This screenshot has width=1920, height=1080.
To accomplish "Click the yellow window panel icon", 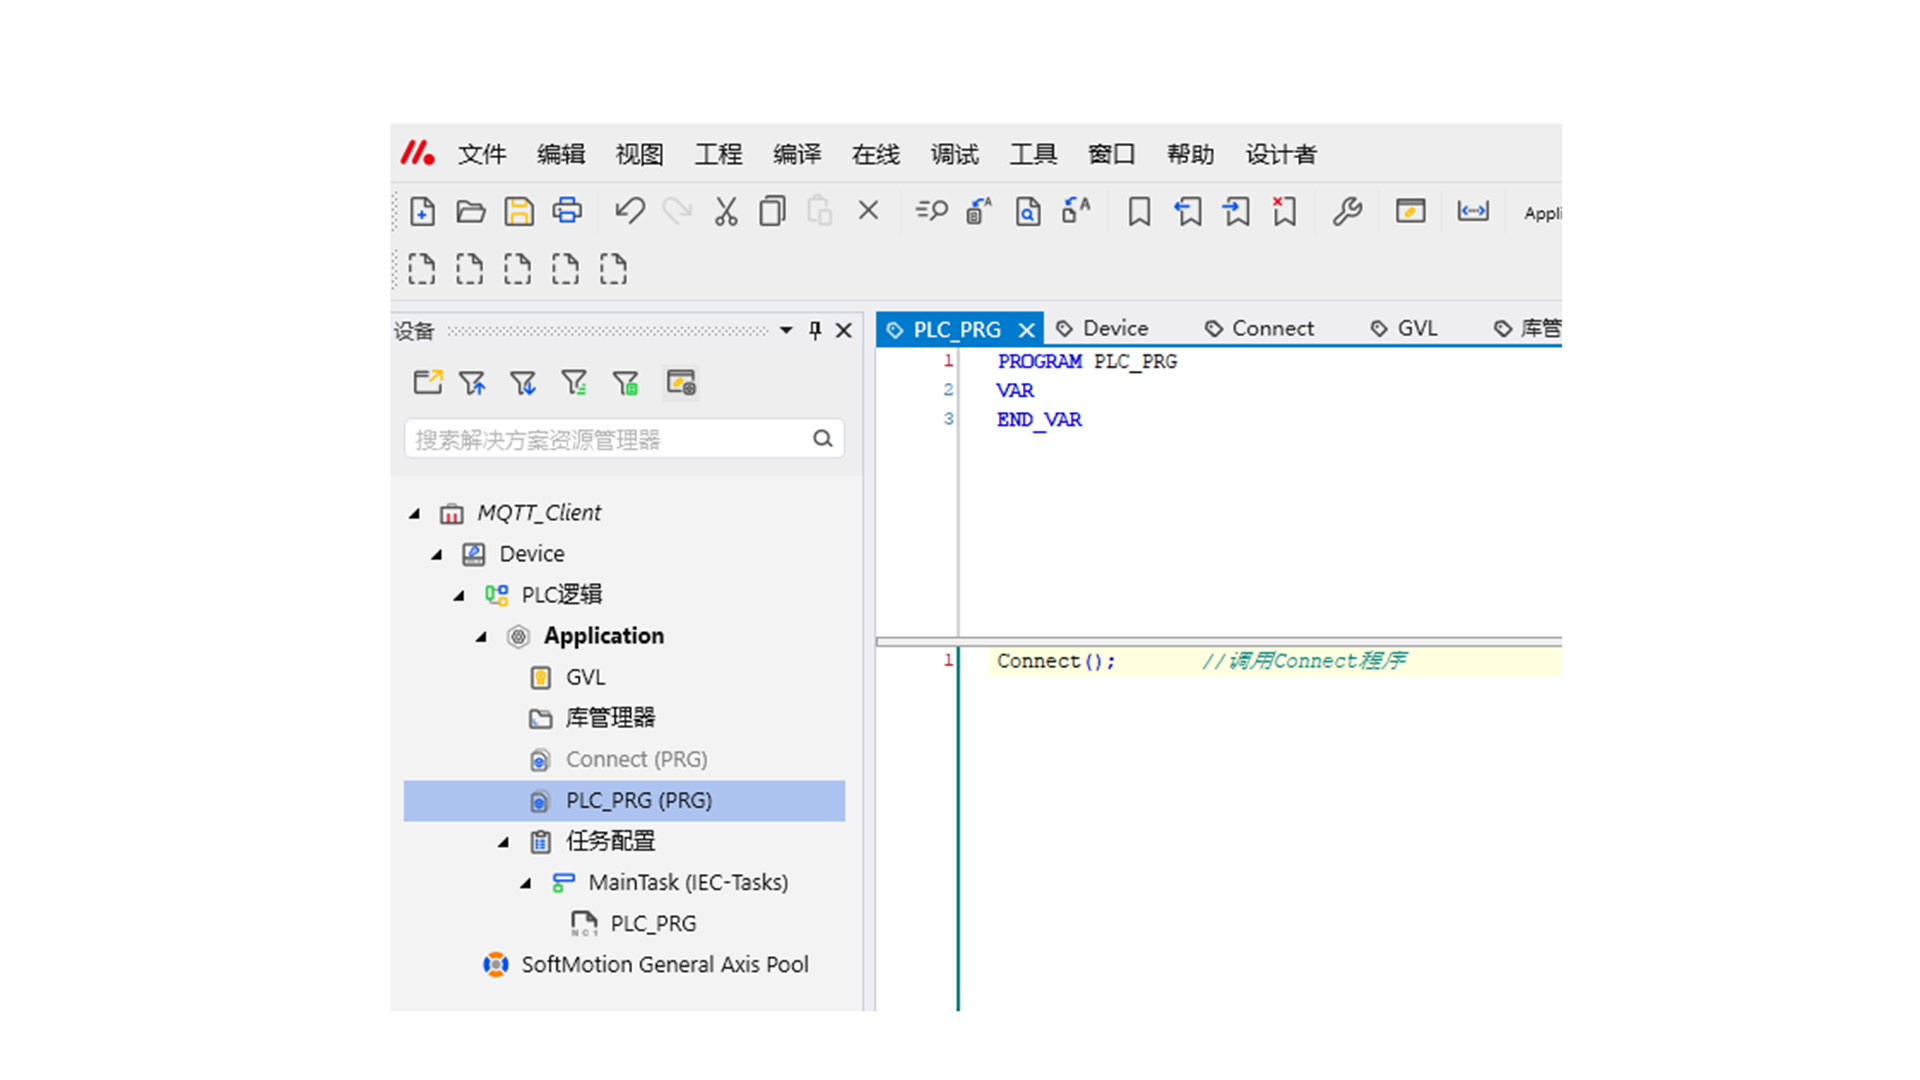I will tap(1410, 211).
